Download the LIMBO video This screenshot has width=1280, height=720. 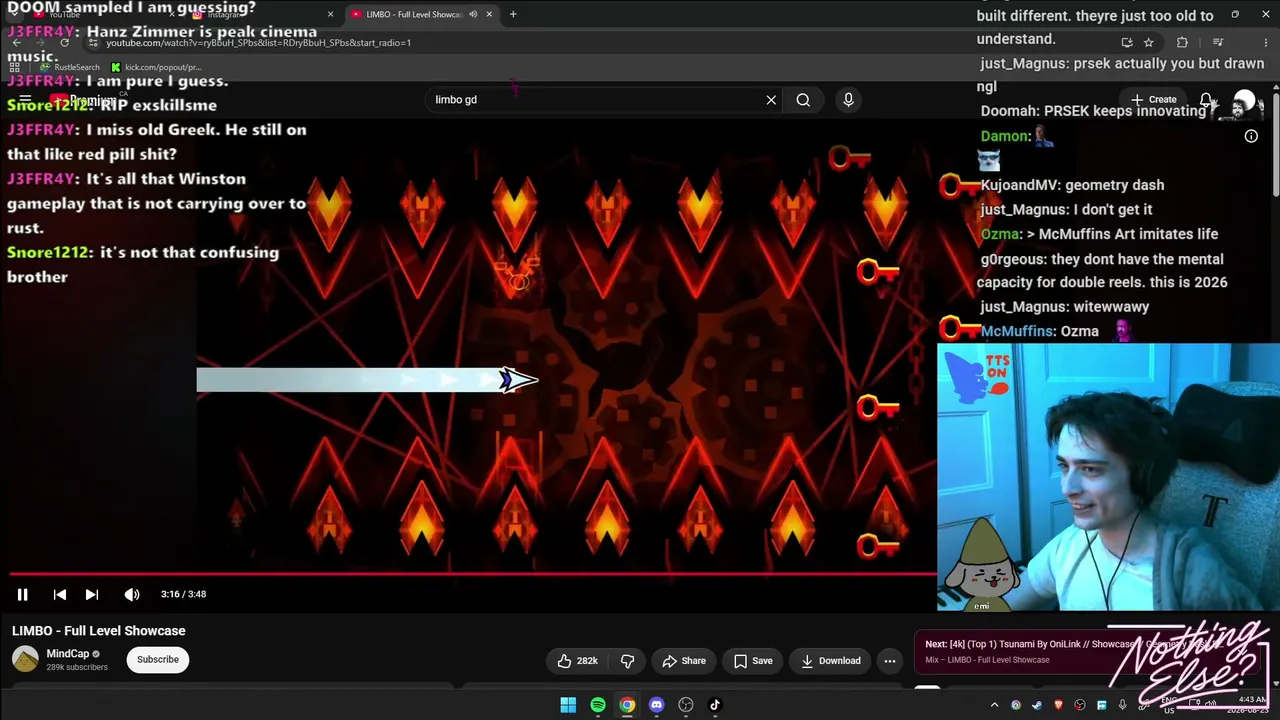[830, 661]
